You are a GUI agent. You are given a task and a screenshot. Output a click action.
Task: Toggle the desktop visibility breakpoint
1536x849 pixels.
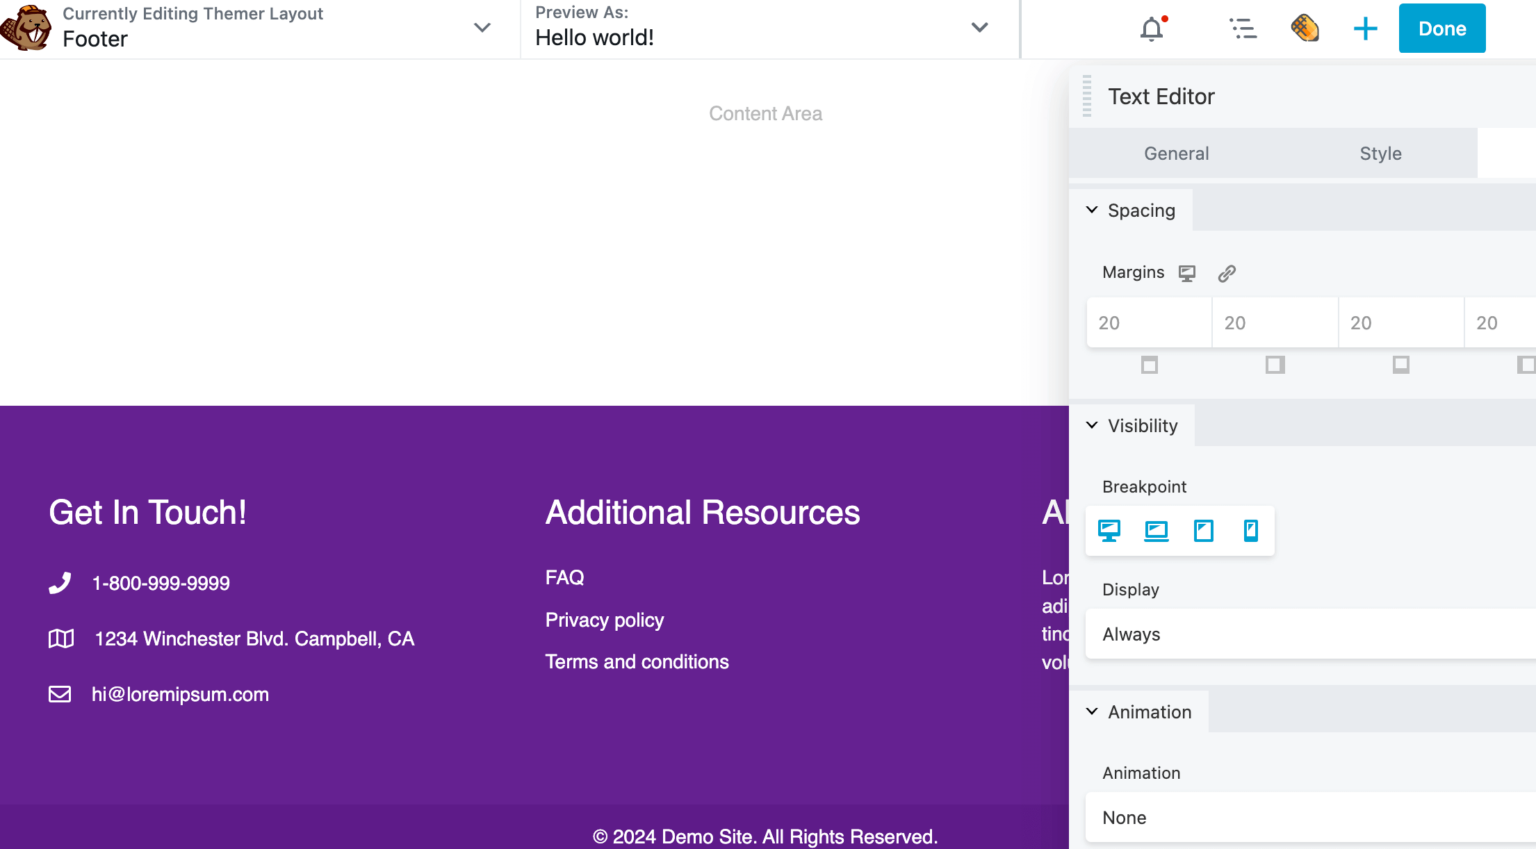point(1109,531)
